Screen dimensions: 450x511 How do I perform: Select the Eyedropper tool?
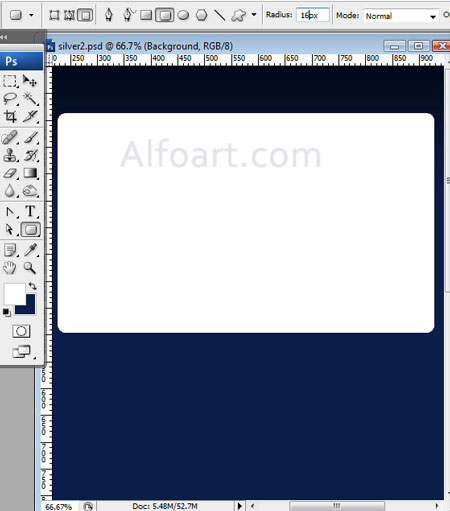[x=30, y=250]
